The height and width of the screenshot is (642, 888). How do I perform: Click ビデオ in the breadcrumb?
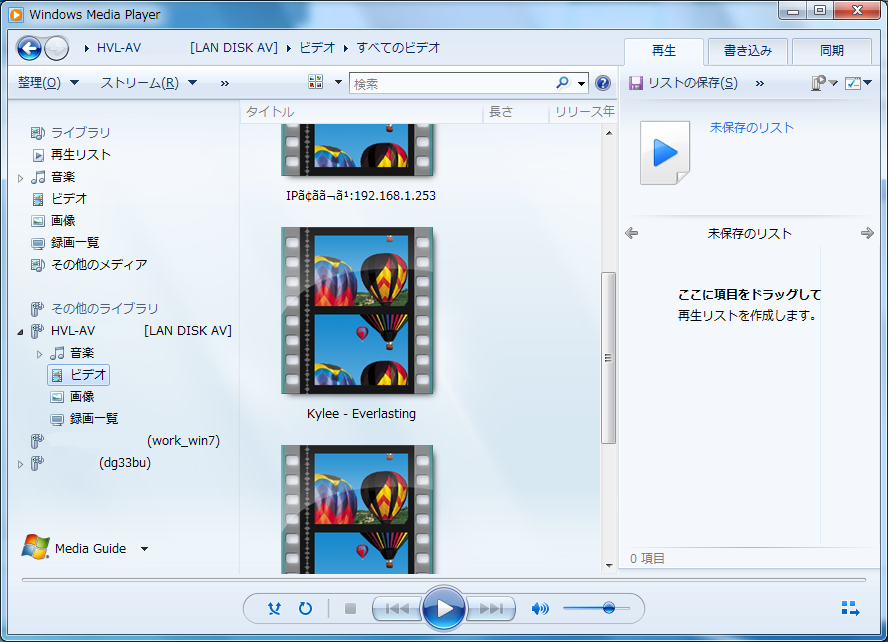pyautogui.click(x=317, y=48)
